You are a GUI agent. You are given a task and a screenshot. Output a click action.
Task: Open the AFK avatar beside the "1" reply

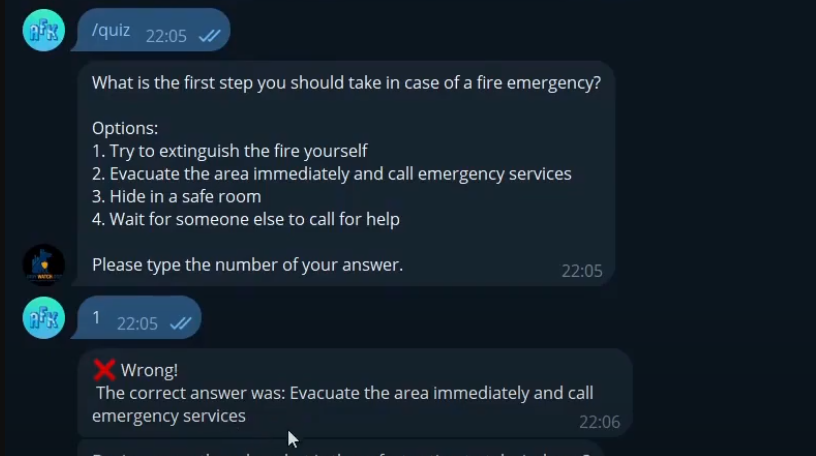click(x=44, y=318)
